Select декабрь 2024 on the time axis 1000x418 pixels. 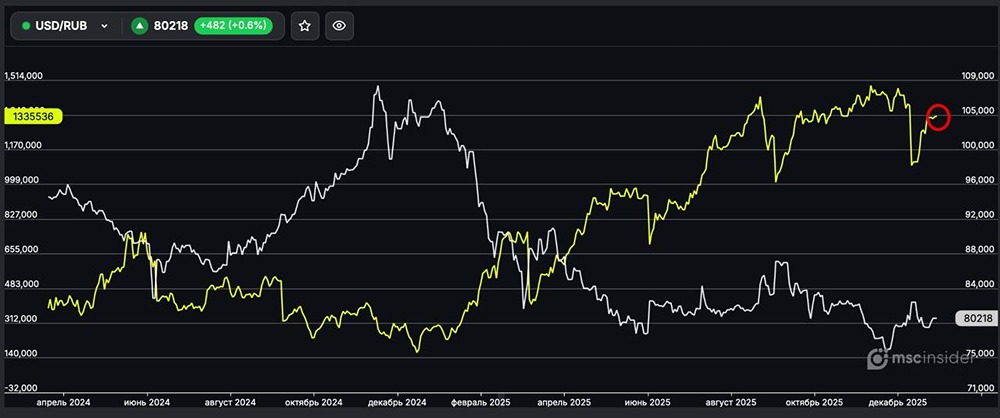398,402
